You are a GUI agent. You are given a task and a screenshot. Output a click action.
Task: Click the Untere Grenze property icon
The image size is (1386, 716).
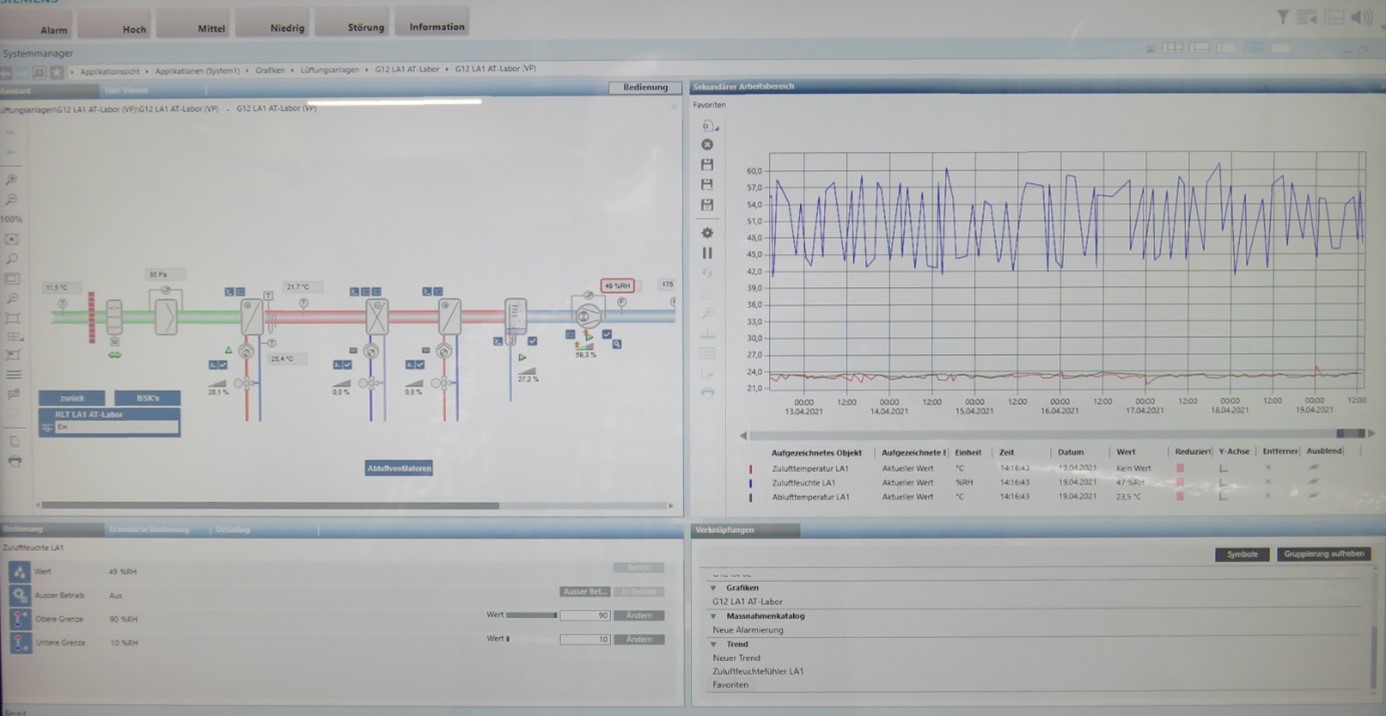(x=19, y=643)
